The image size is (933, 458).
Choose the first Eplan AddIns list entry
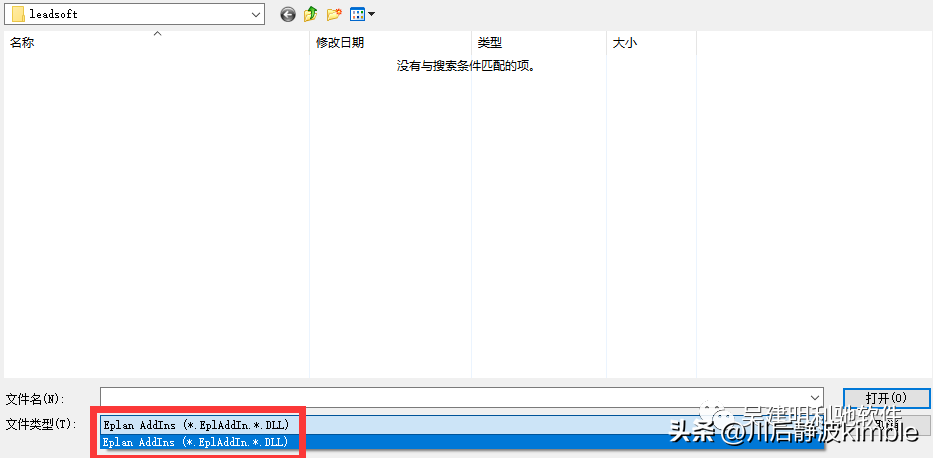(195, 425)
